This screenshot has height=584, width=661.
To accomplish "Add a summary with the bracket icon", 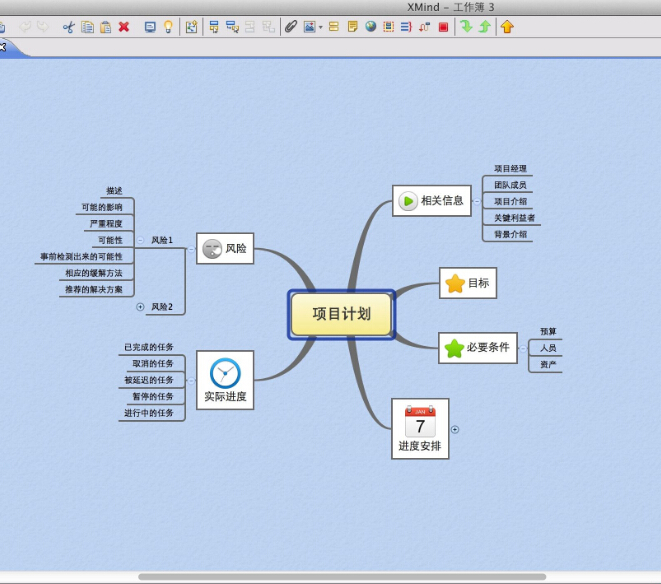I will point(406,27).
